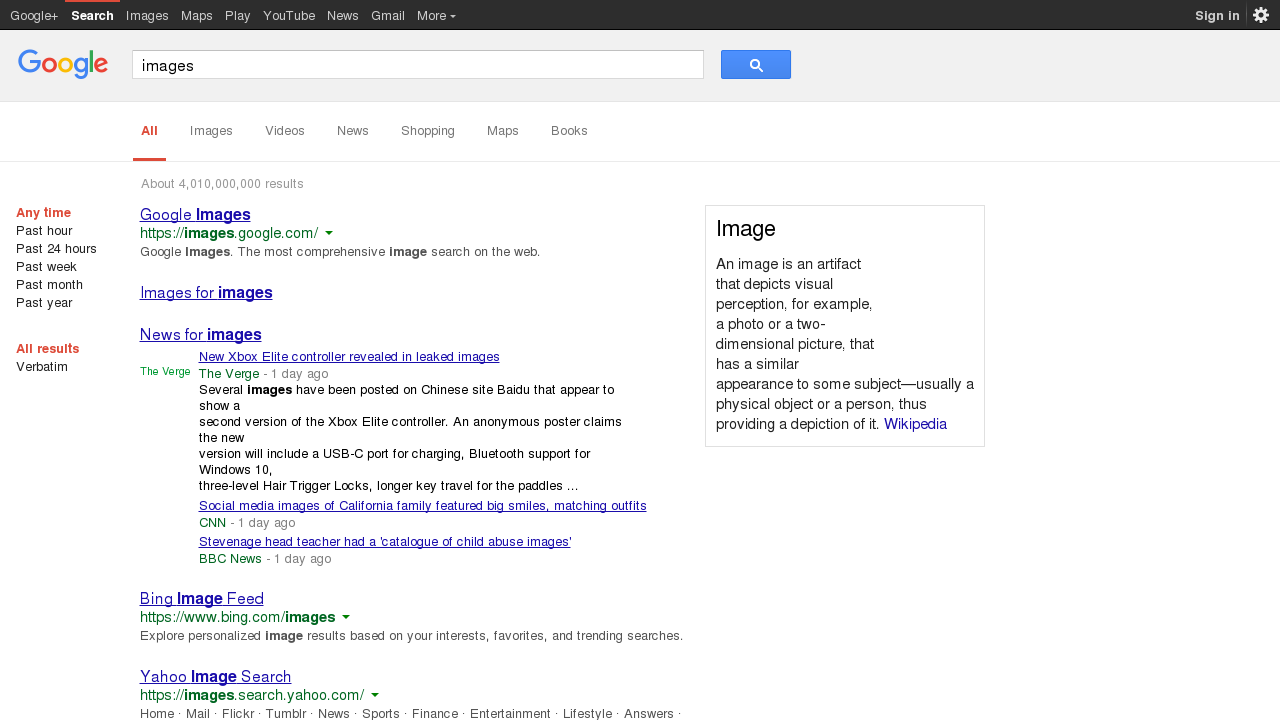Filter results to Past hour
Viewport: 1280px width, 720px height.
pos(44,231)
